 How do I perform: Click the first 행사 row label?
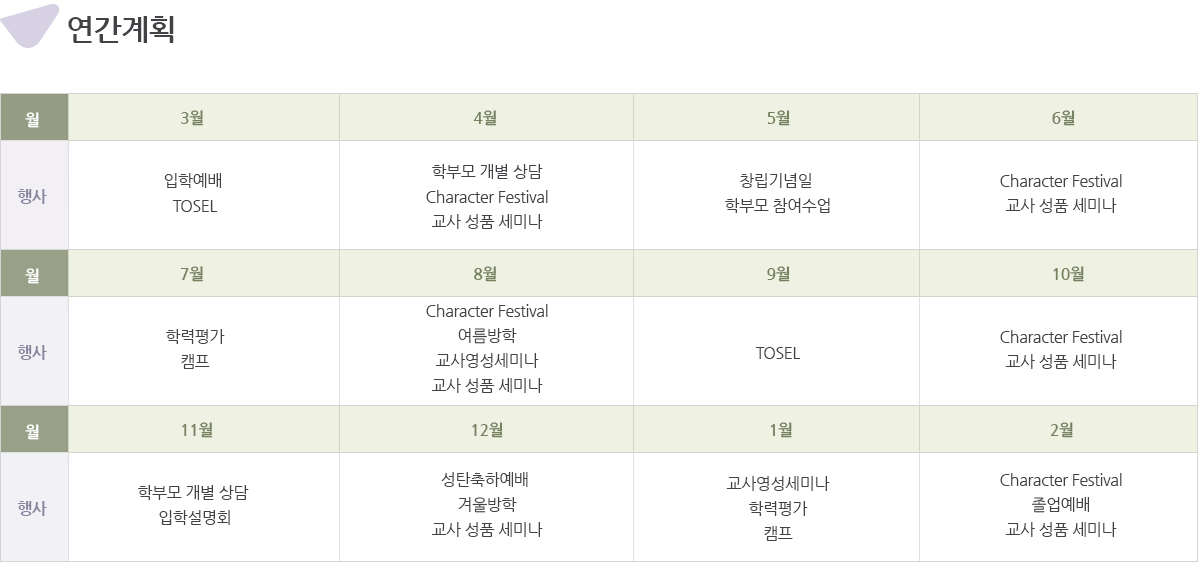click(x=33, y=196)
